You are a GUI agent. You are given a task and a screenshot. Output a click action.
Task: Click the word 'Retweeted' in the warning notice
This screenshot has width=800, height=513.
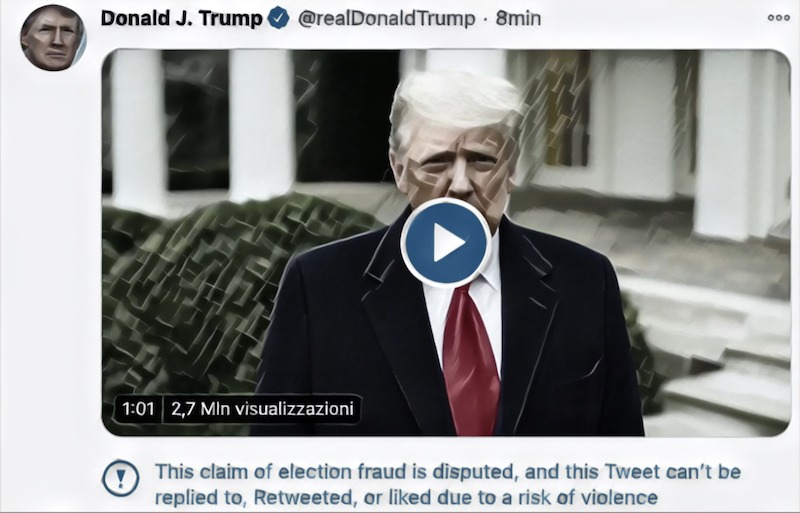pyautogui.click(x=305, y=497)
